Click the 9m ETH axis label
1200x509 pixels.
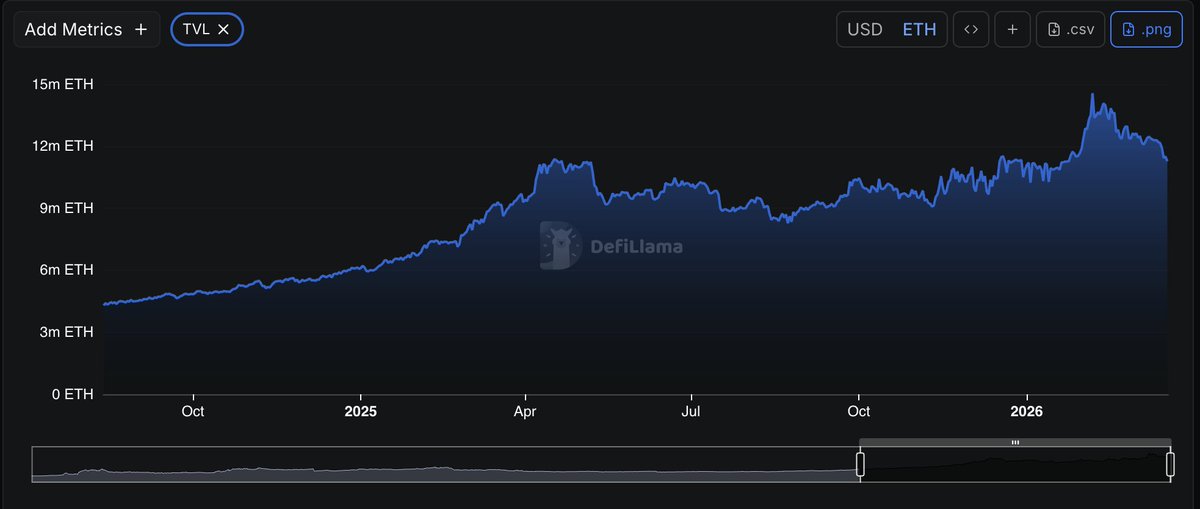pos(67,208)
